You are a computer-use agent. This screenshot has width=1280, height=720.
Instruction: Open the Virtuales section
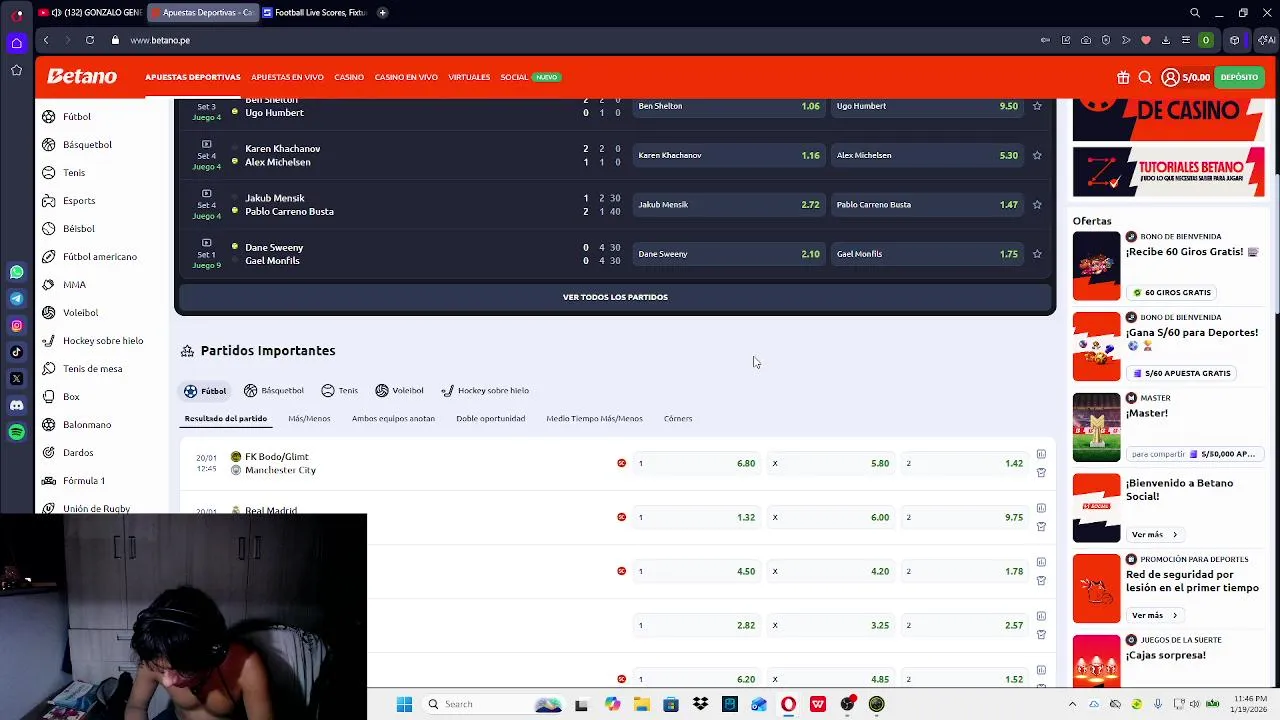469,77
